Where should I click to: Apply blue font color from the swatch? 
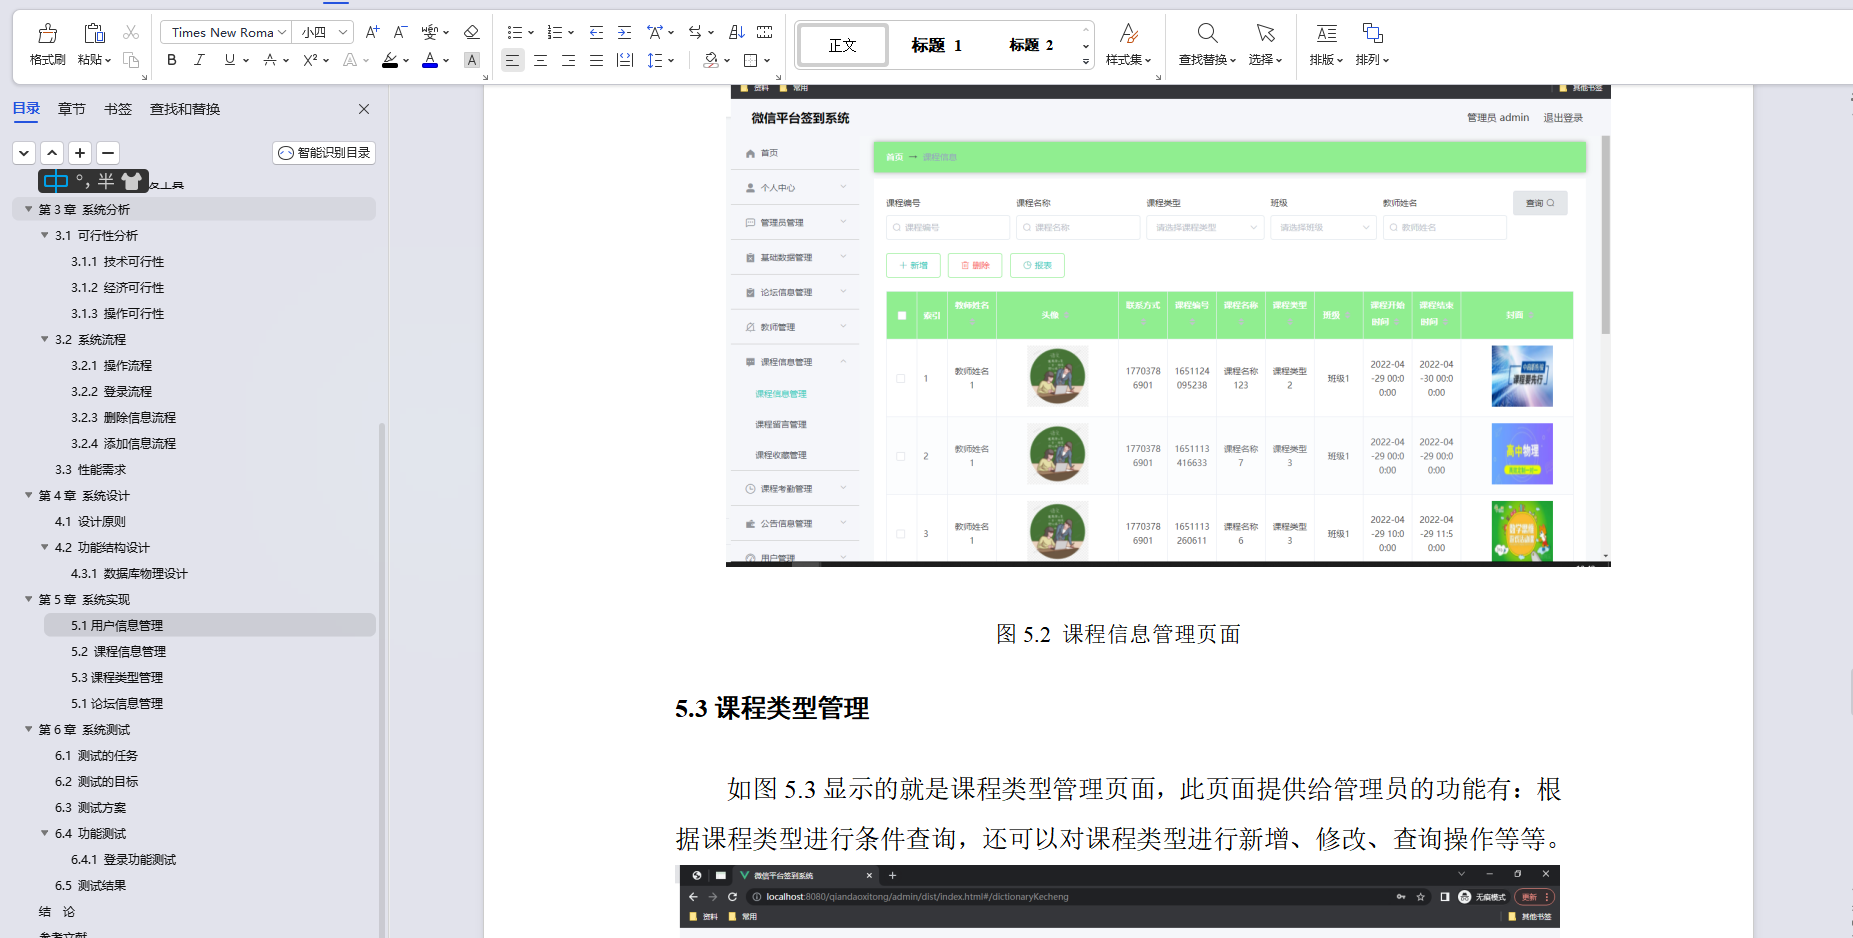pos(430,60)
